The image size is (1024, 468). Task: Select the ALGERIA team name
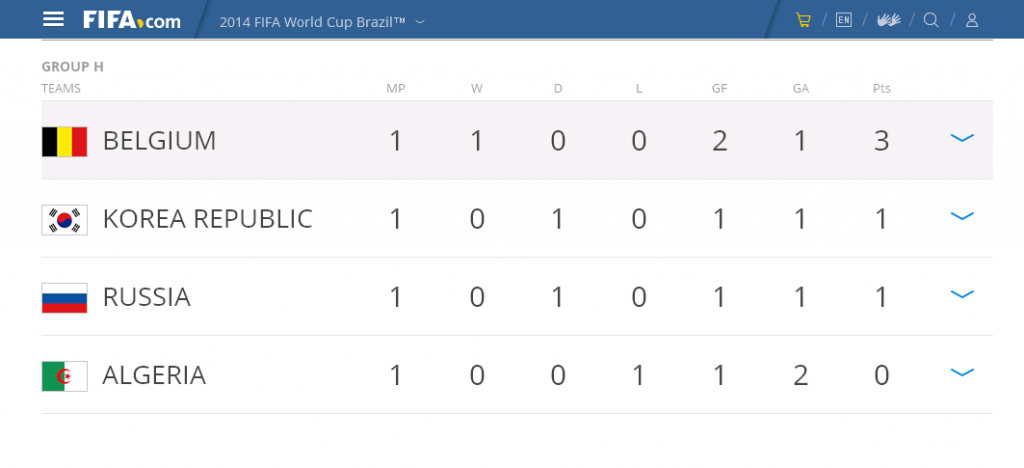(154, 376)
